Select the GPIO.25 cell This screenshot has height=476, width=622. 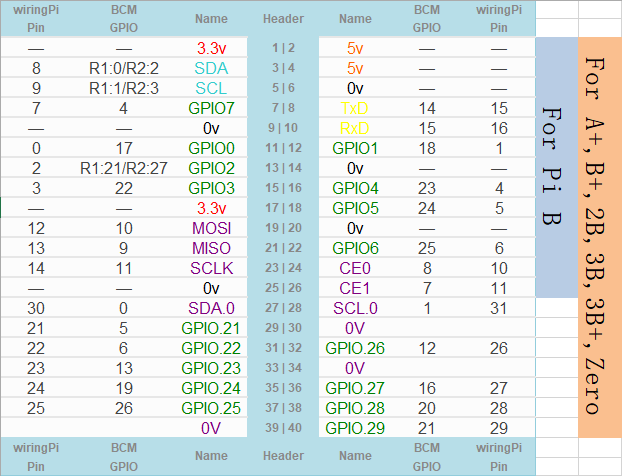pyautogui.click(x=211, y=408)
